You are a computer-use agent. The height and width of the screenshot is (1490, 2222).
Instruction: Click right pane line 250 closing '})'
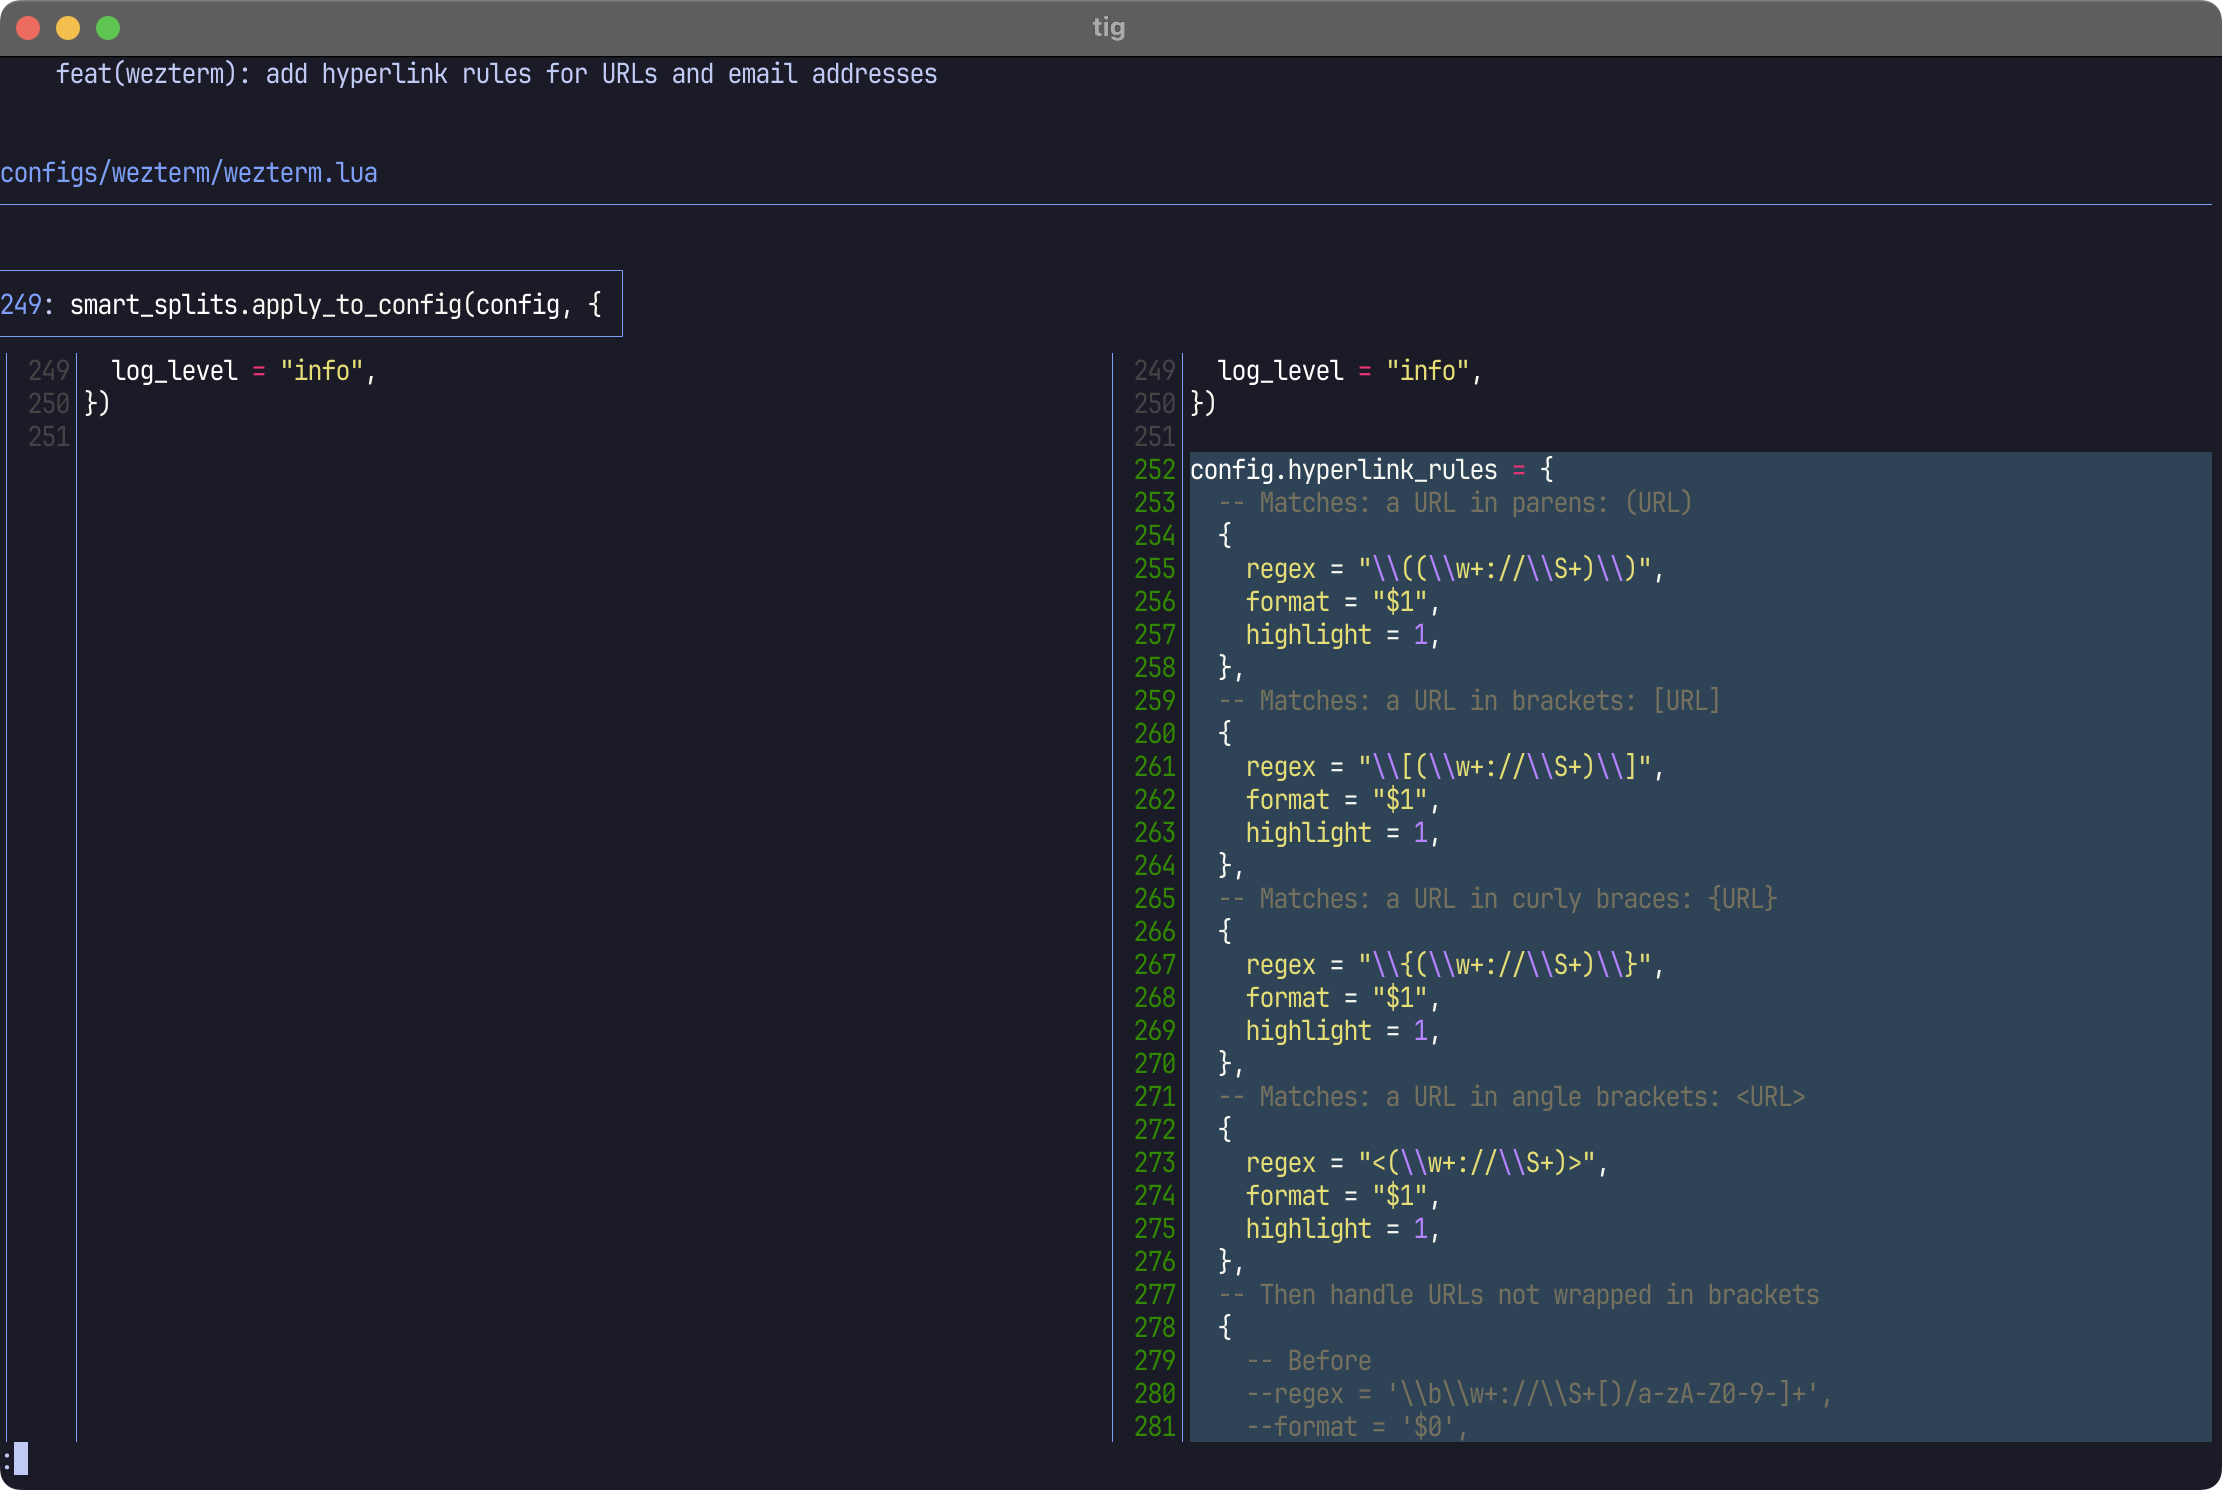(x=1203, y=404)
